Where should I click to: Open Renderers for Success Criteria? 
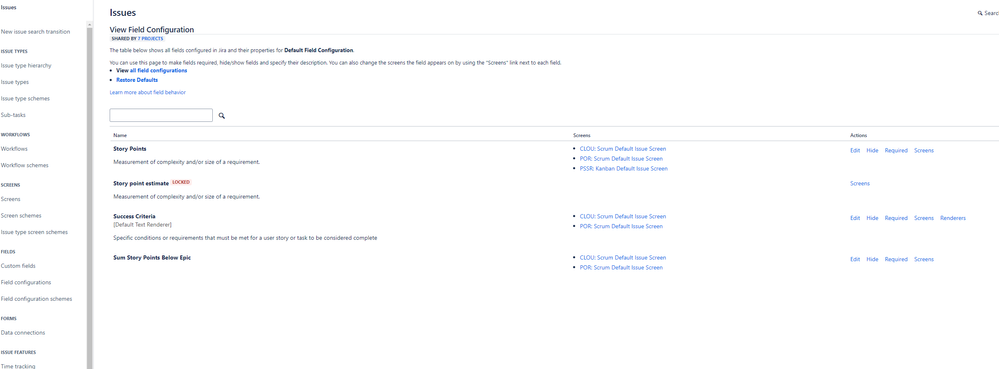pos(953,218)
